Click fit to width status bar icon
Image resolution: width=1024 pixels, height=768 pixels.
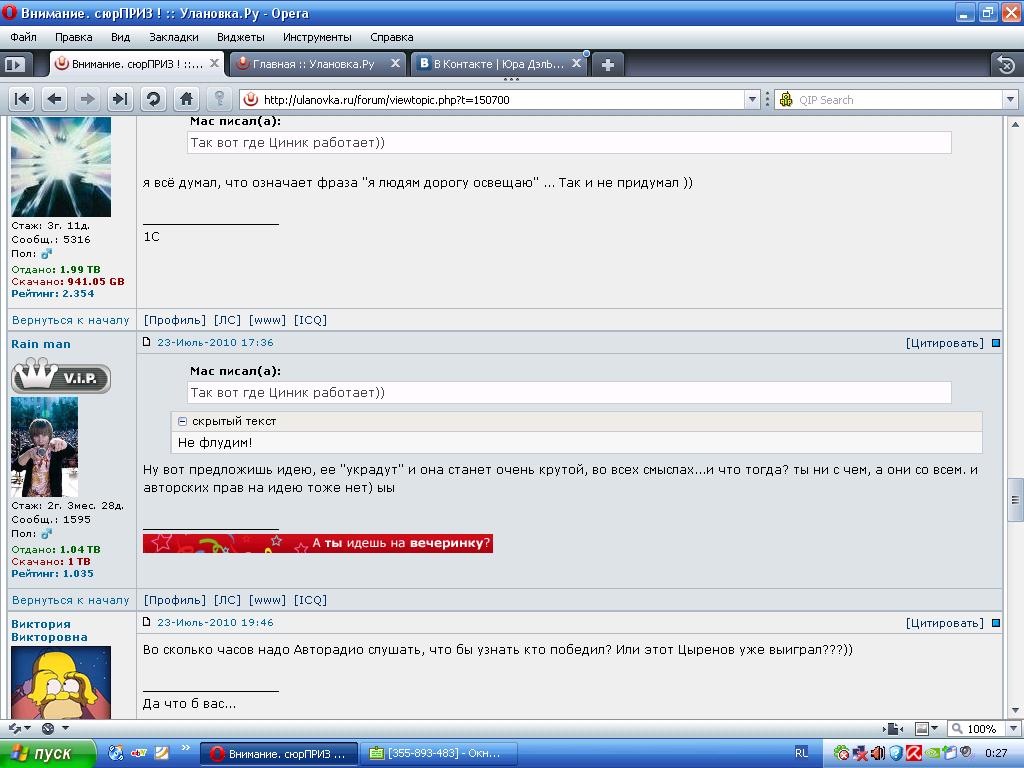click(x=893, y=729)
